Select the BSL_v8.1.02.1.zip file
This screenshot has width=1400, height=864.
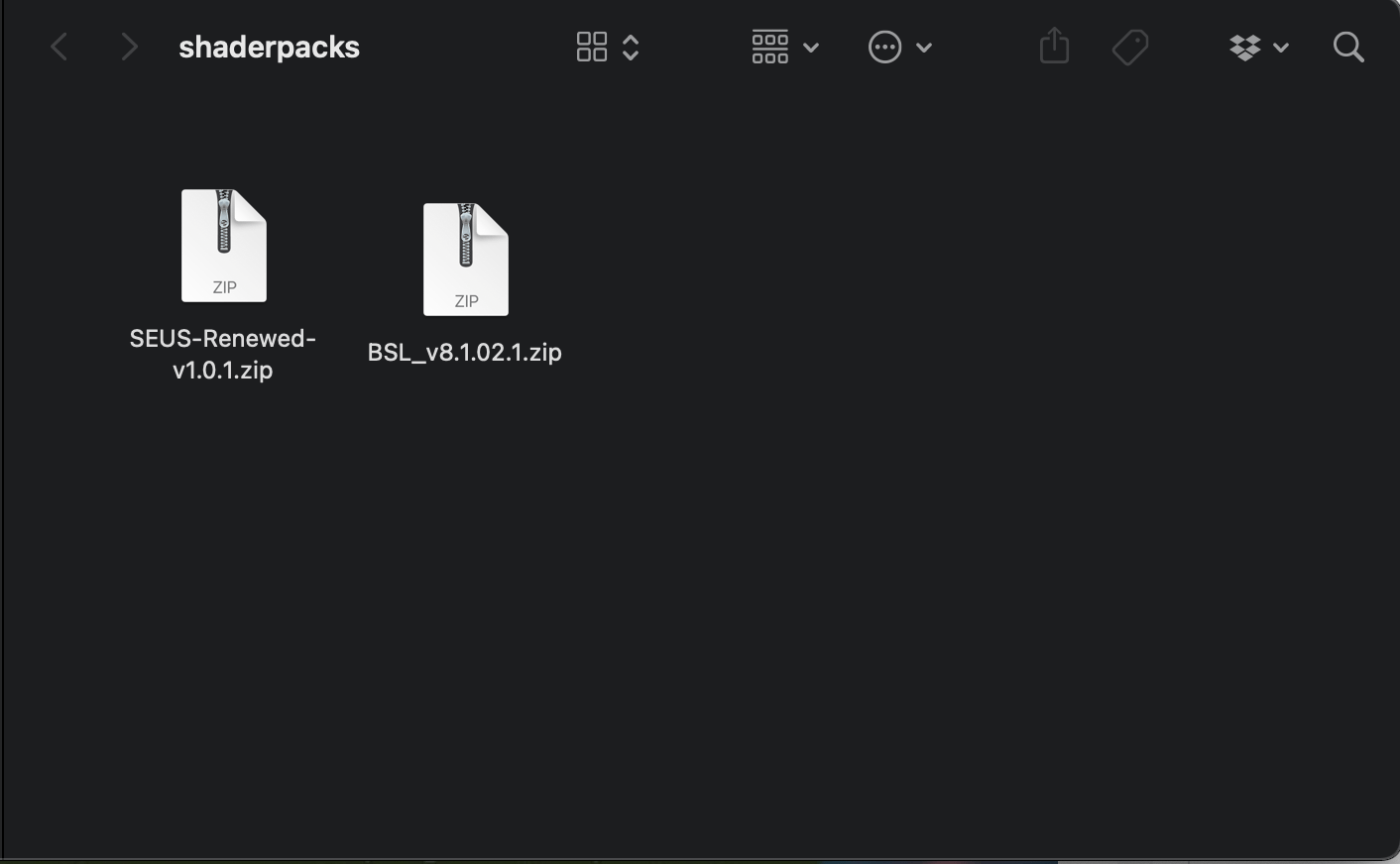[465, 258]
